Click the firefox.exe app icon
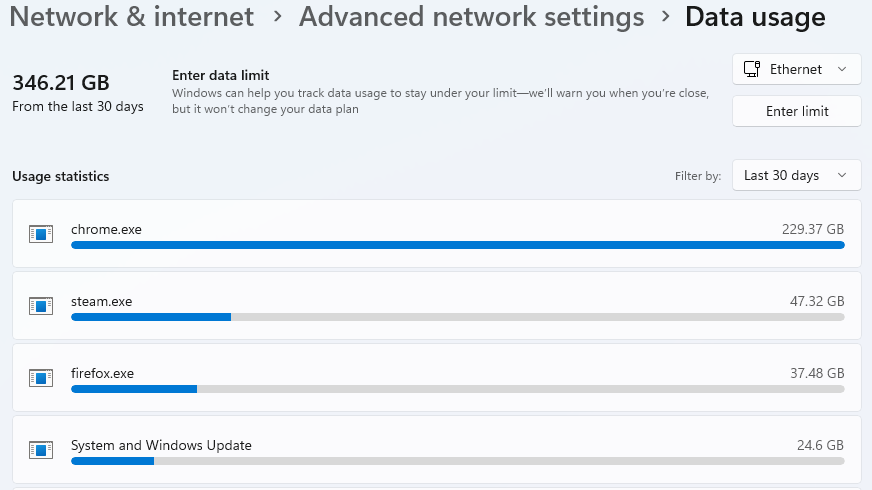The height and width of the screenshot is (490, 872). point(40,378)
